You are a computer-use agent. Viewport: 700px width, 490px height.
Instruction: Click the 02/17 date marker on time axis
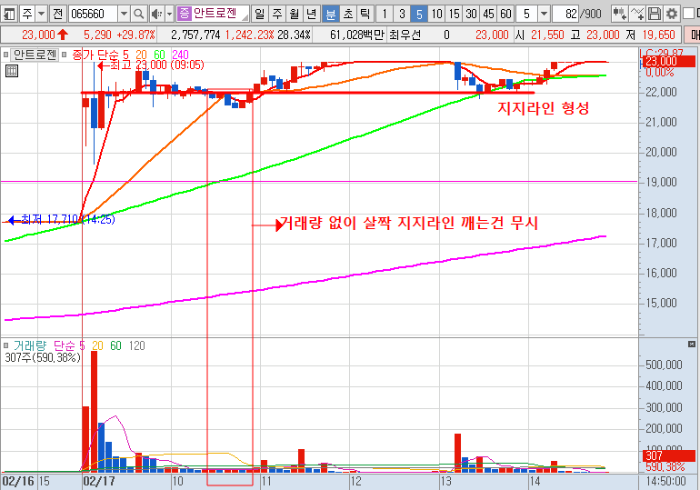pyautogui.click(x=99, y=482)
